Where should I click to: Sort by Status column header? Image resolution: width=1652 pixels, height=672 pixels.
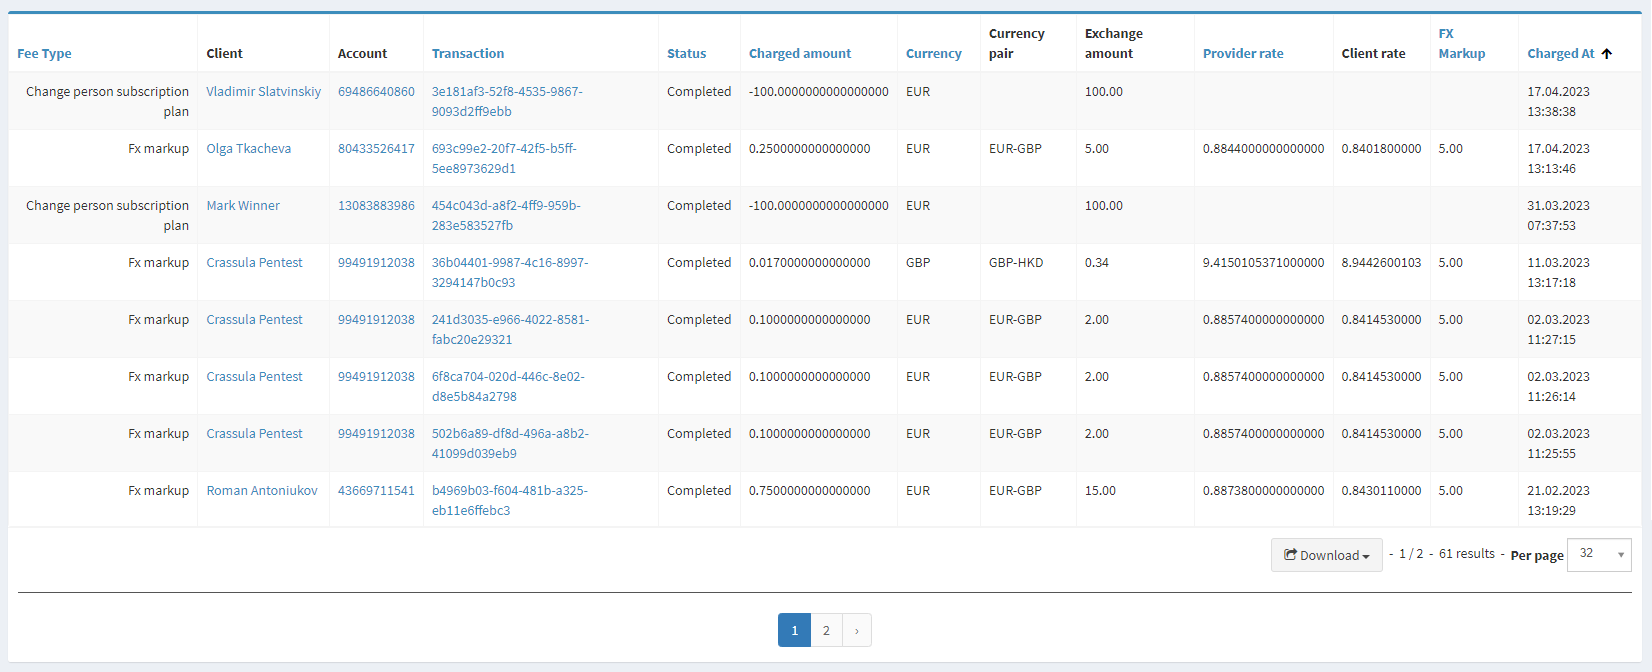pos(686,54)
